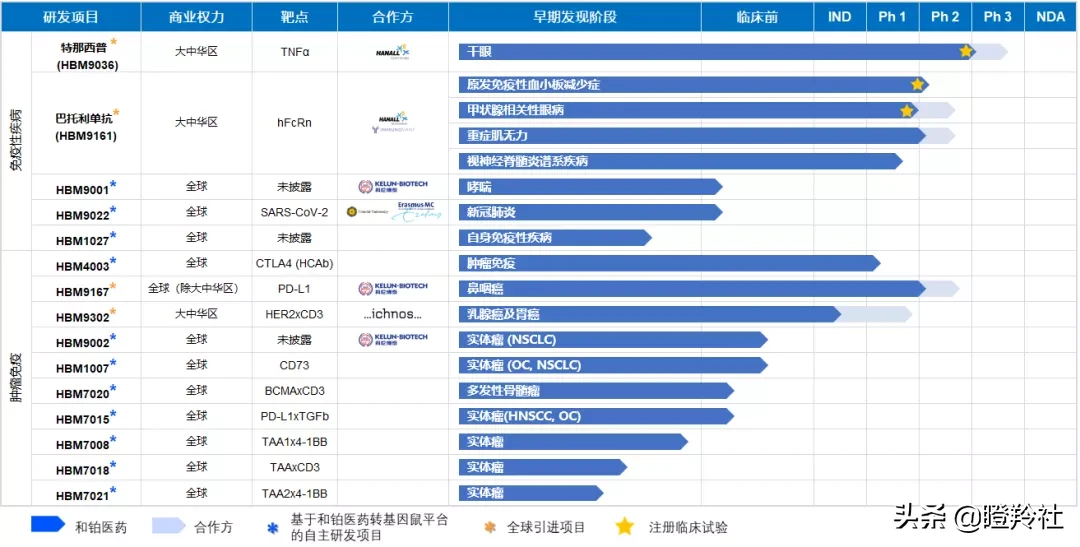The height and width of the screenshot is (547, 1080).
Task: Click the Kelun-Biotech logo in HBM9167 row
Action: pyautogui.click(x=393, y=289)
